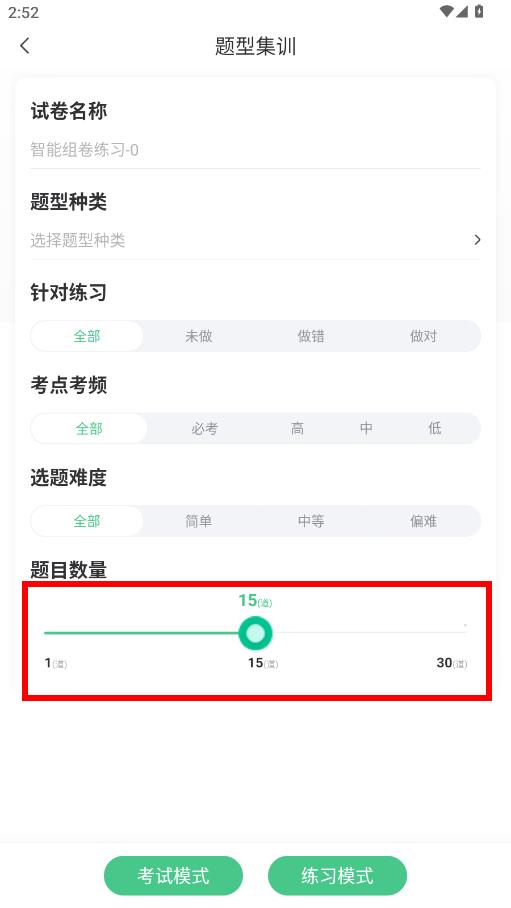Select 选择题型种类 field
511x908 pixels.
pyautogui.click(x=255, y=240)
